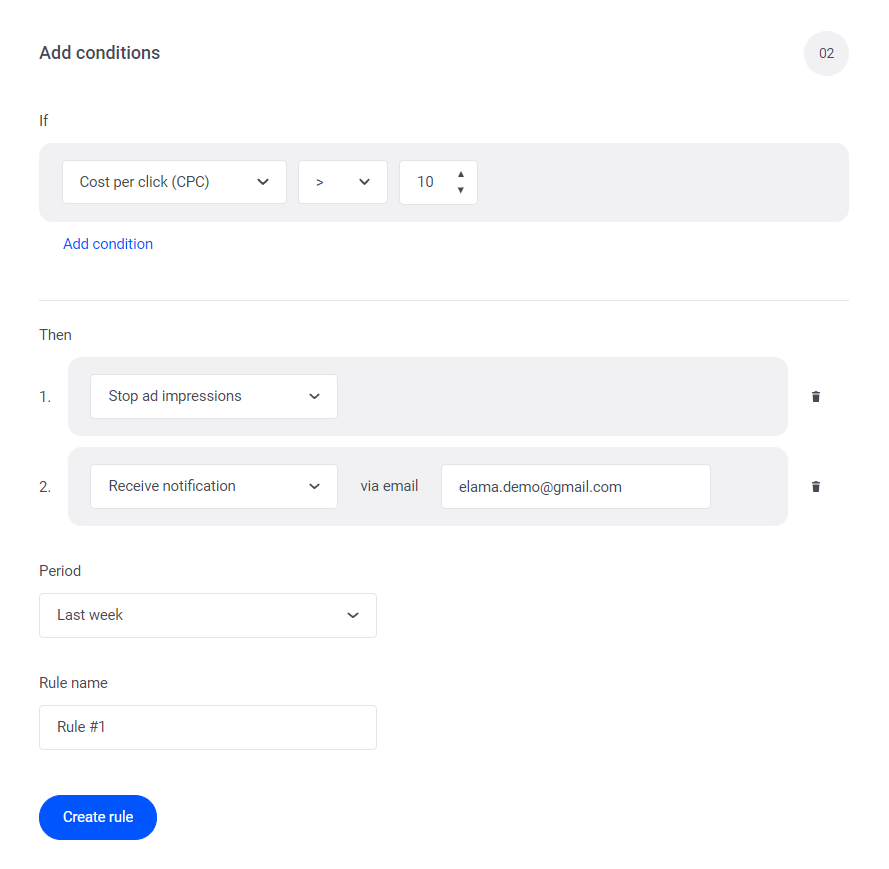The height and width of the screenshot is (869, 889).
Task: Click Add condition link
Action: [x=108, y=244]
